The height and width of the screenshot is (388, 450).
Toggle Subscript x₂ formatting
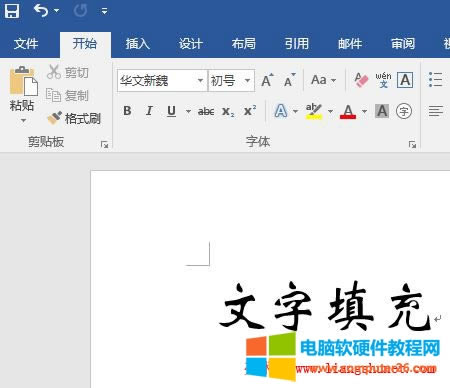tap(228, 111)
